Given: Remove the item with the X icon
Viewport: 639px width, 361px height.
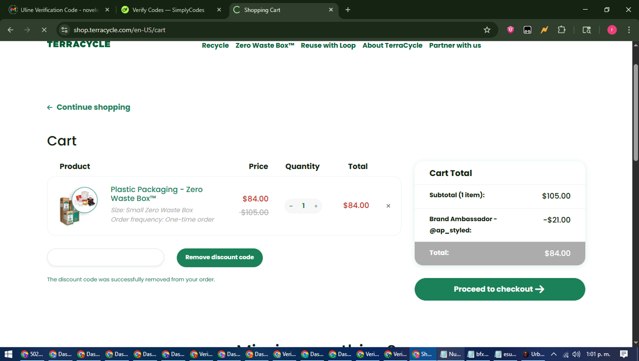Looking at the screenshot, I should (x=388, y=206).
